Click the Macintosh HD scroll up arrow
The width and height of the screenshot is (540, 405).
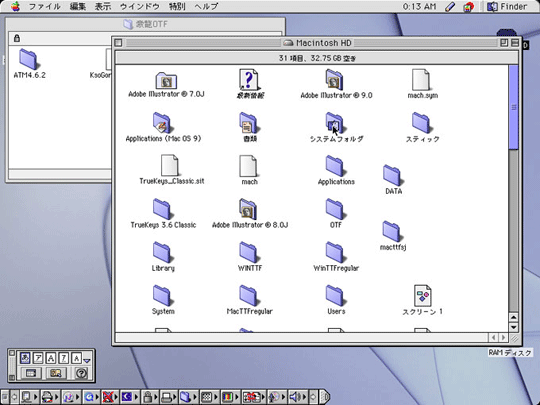pyautogui.click(x=513, y=317)
